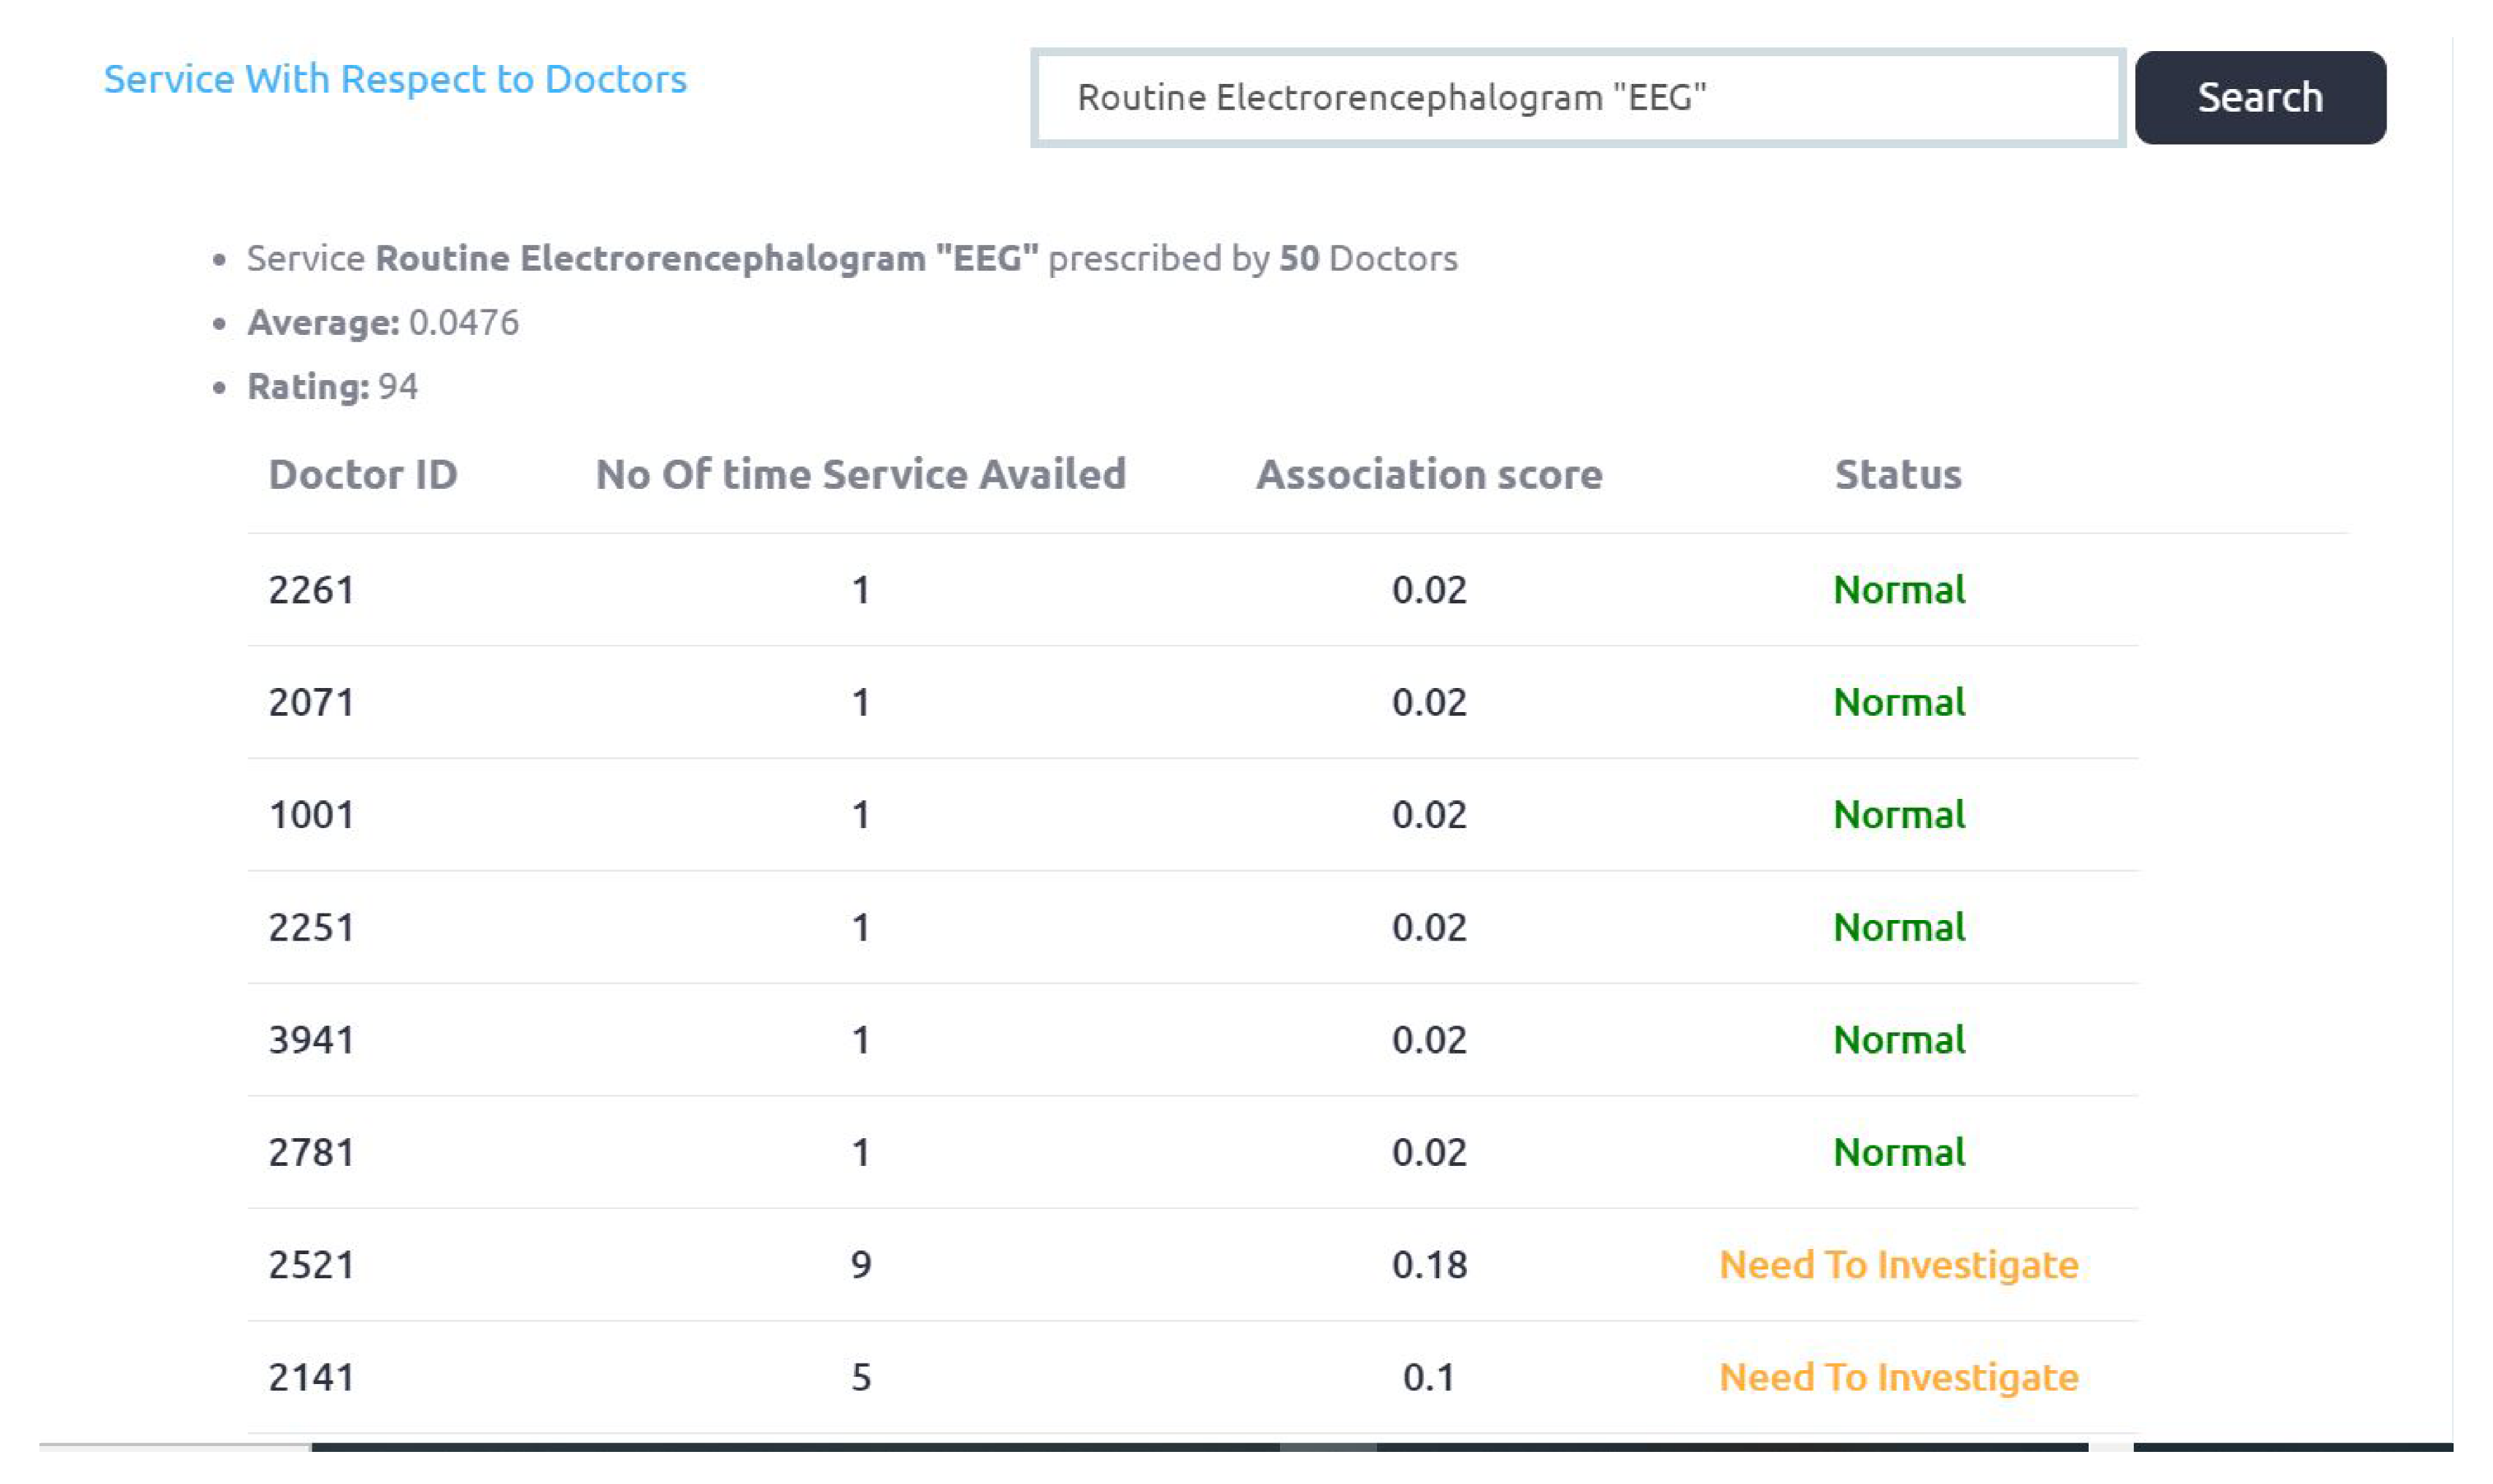This screenshot has height=1484, width=2493.
Task: Click association score 0.18 cell
Action: tap(1428, 1265)
